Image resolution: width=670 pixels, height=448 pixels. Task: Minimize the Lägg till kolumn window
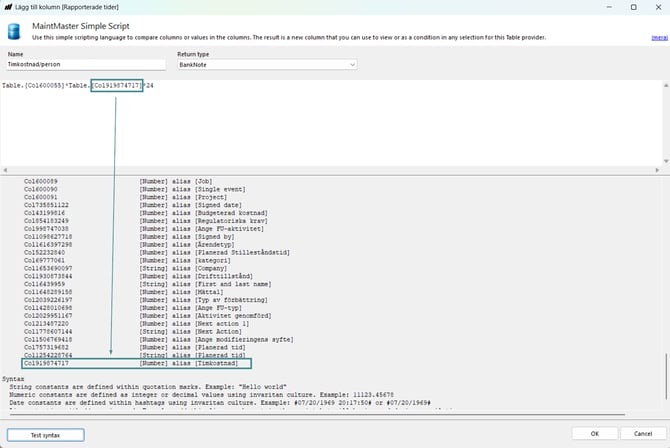605,6
